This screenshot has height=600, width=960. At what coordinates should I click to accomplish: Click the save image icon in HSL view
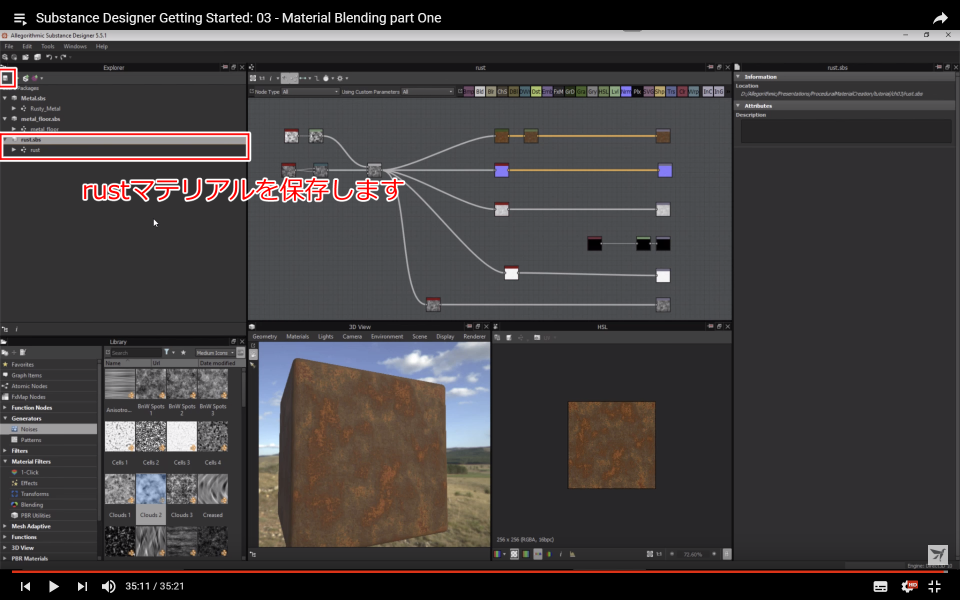tap(508, 338)
